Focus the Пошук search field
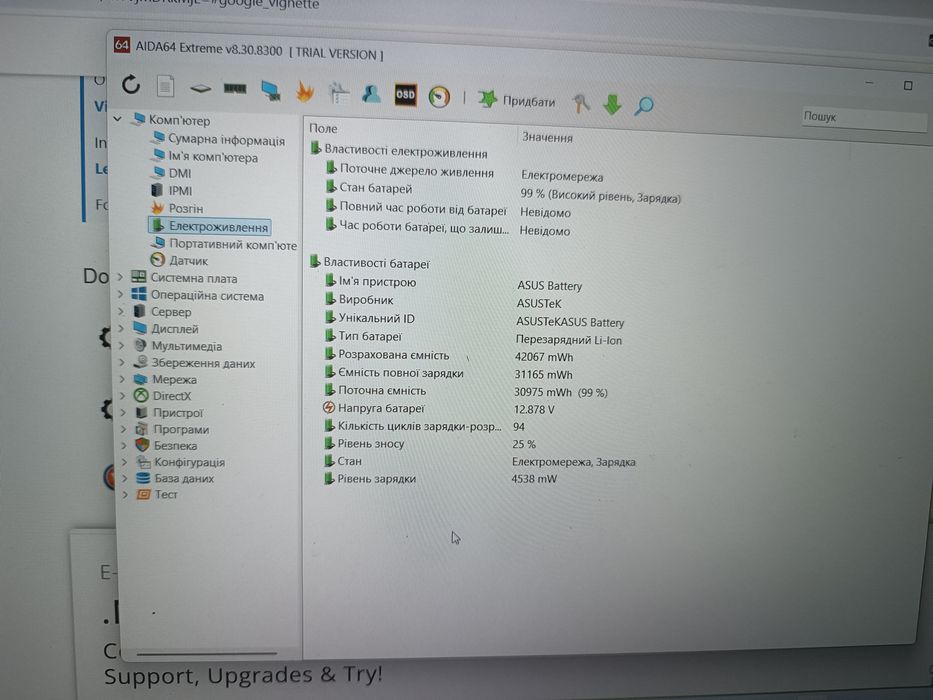 864,118
